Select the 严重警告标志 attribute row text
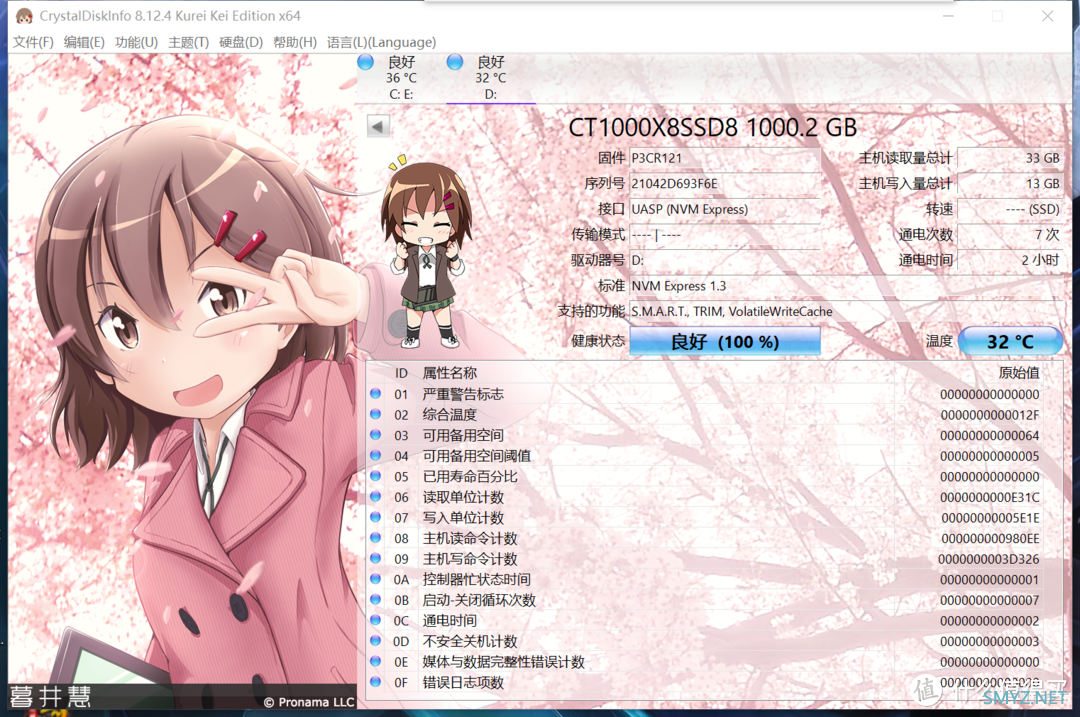The height and width of the screenshot is (717, 1080). 463,394
